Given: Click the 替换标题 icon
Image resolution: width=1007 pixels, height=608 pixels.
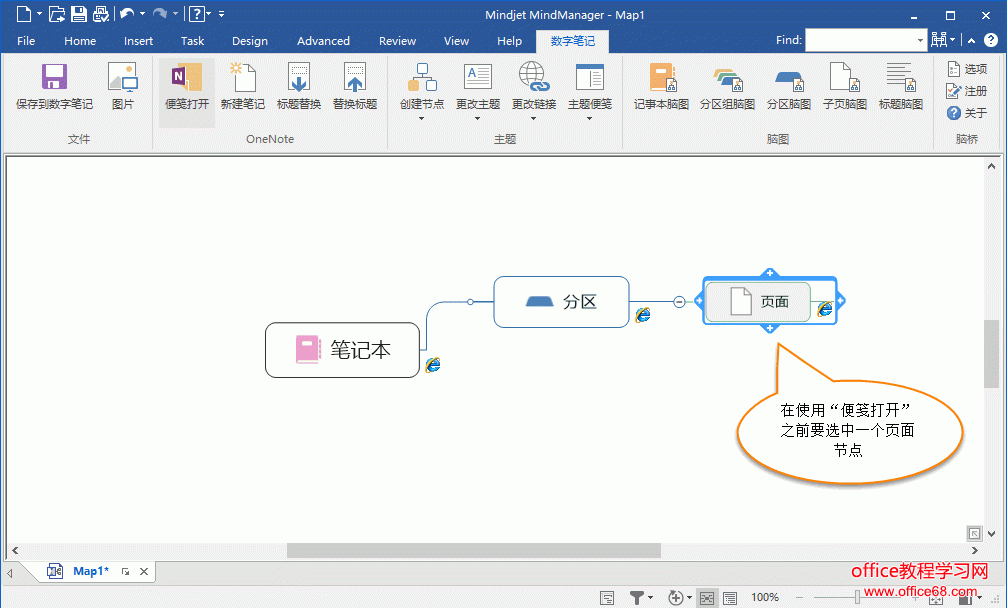Looking at the screenshot, I should point(355,78).
